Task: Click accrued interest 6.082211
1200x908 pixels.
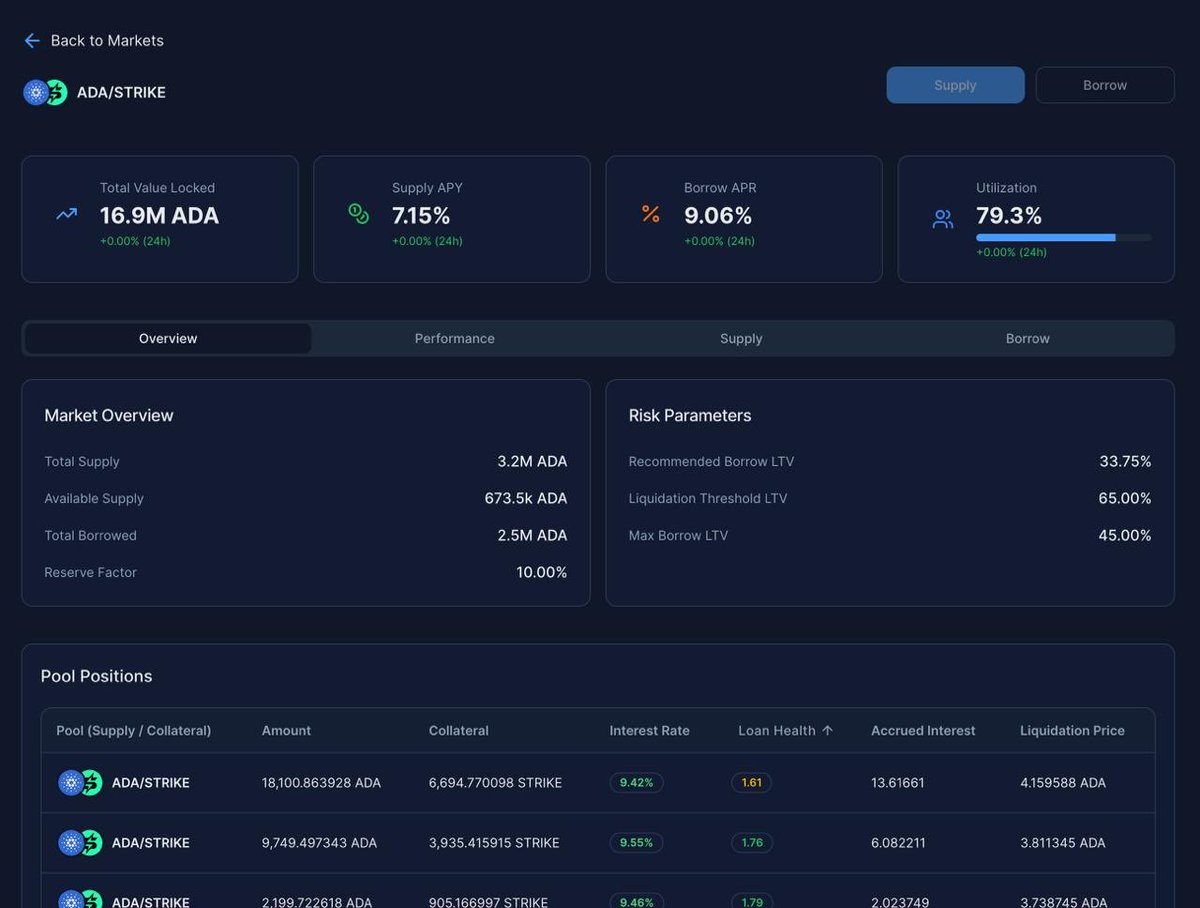Action: click(x=898, y=843)
